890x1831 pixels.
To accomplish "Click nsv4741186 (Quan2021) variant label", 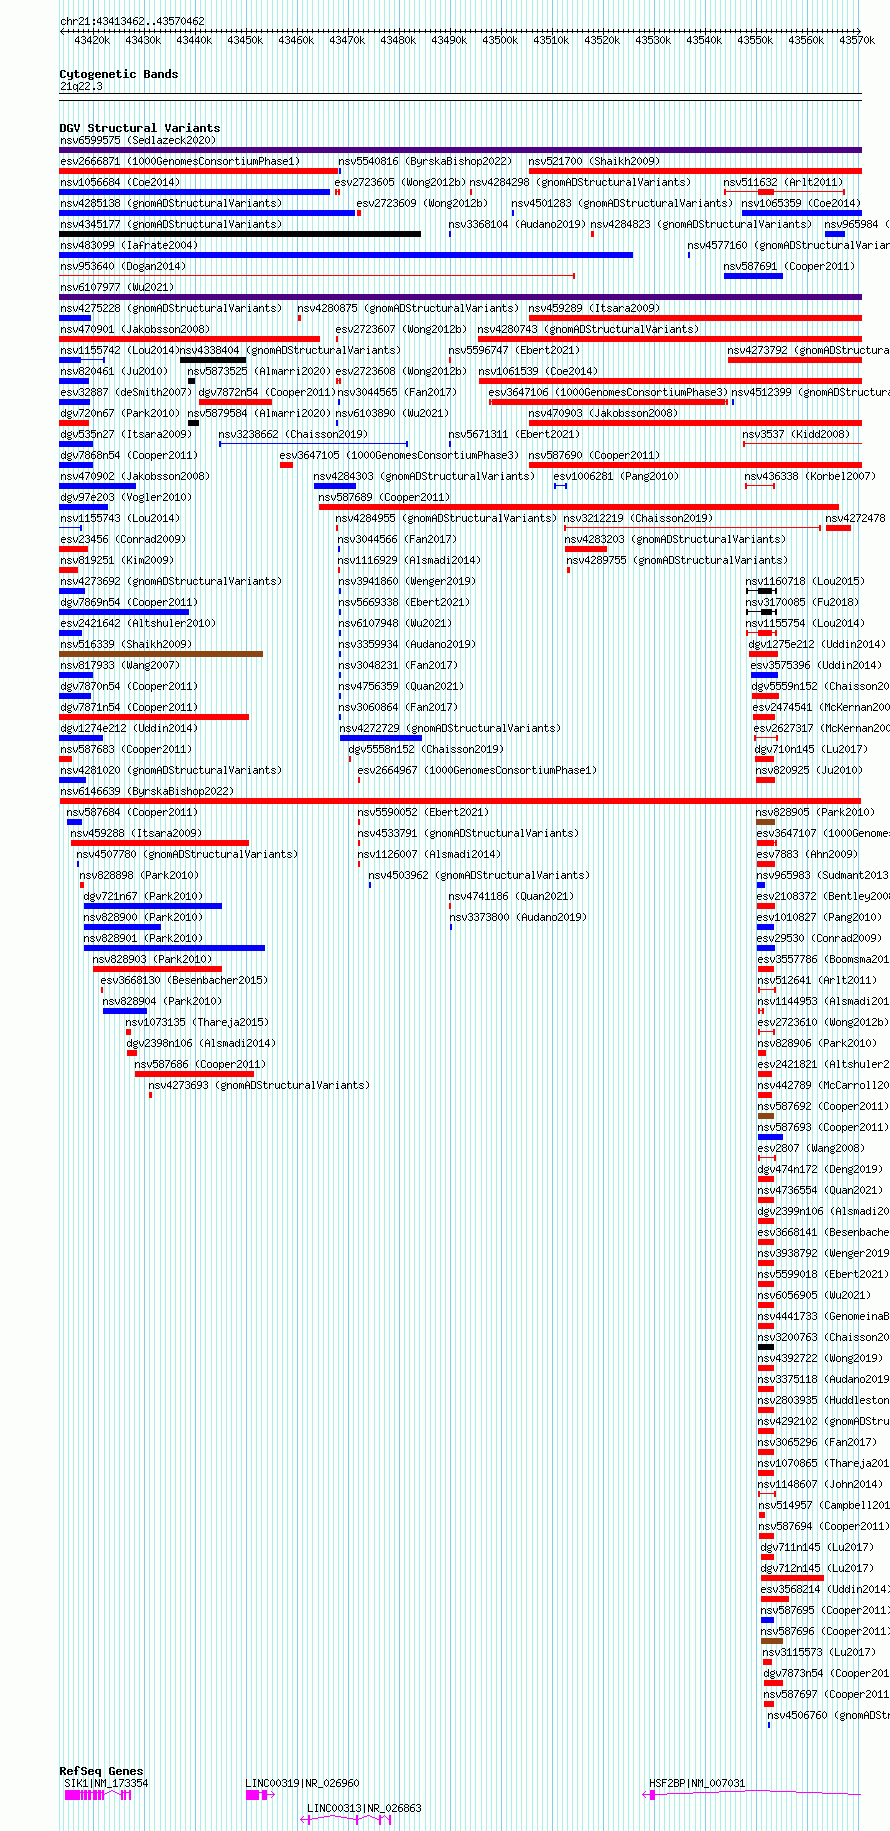I will pos(511,897).
